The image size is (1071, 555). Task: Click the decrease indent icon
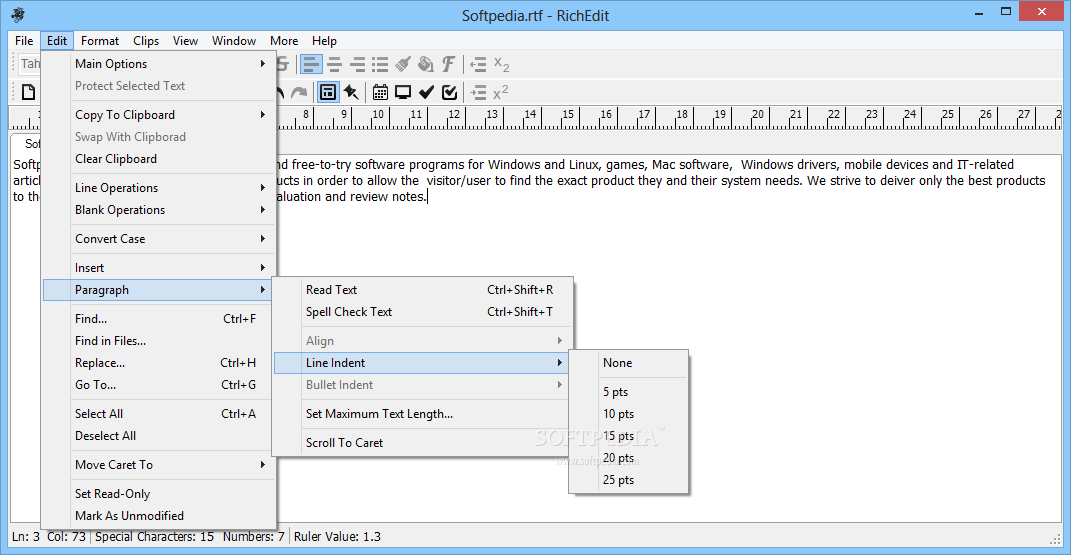[x=478, y=65]
